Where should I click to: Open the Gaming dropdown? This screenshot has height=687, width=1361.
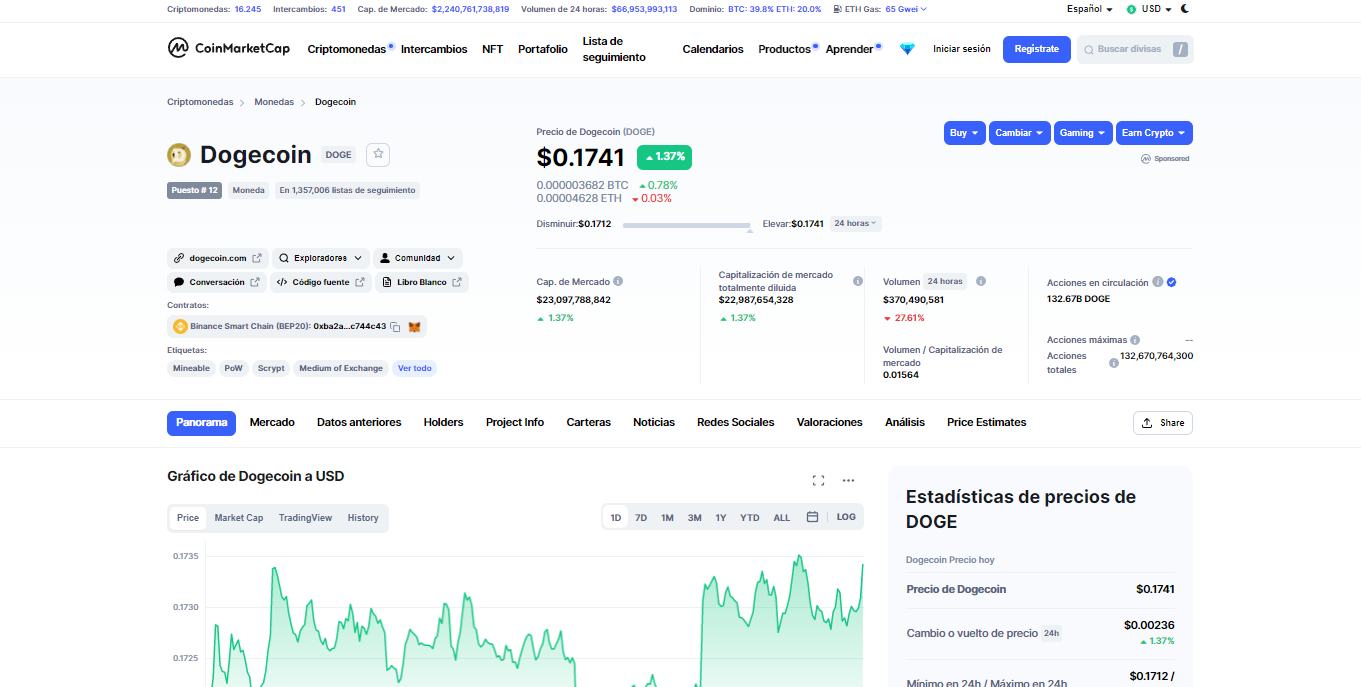point(1083,133)
